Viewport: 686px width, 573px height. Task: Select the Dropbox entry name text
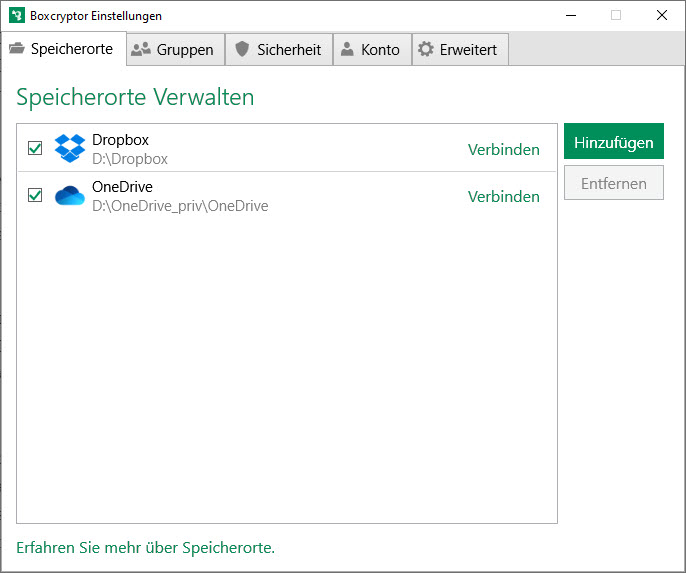pyautogui.click(x=120, y=140)
